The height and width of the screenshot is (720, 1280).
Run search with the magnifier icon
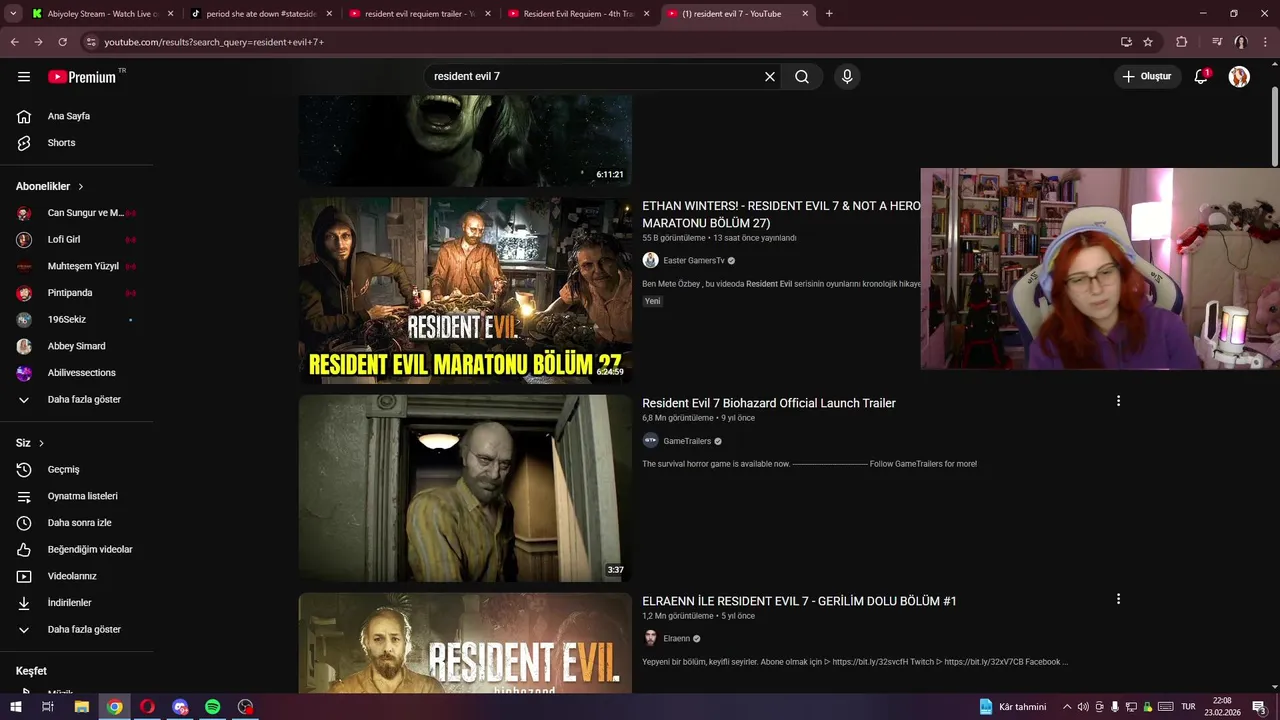click(802, 77)
